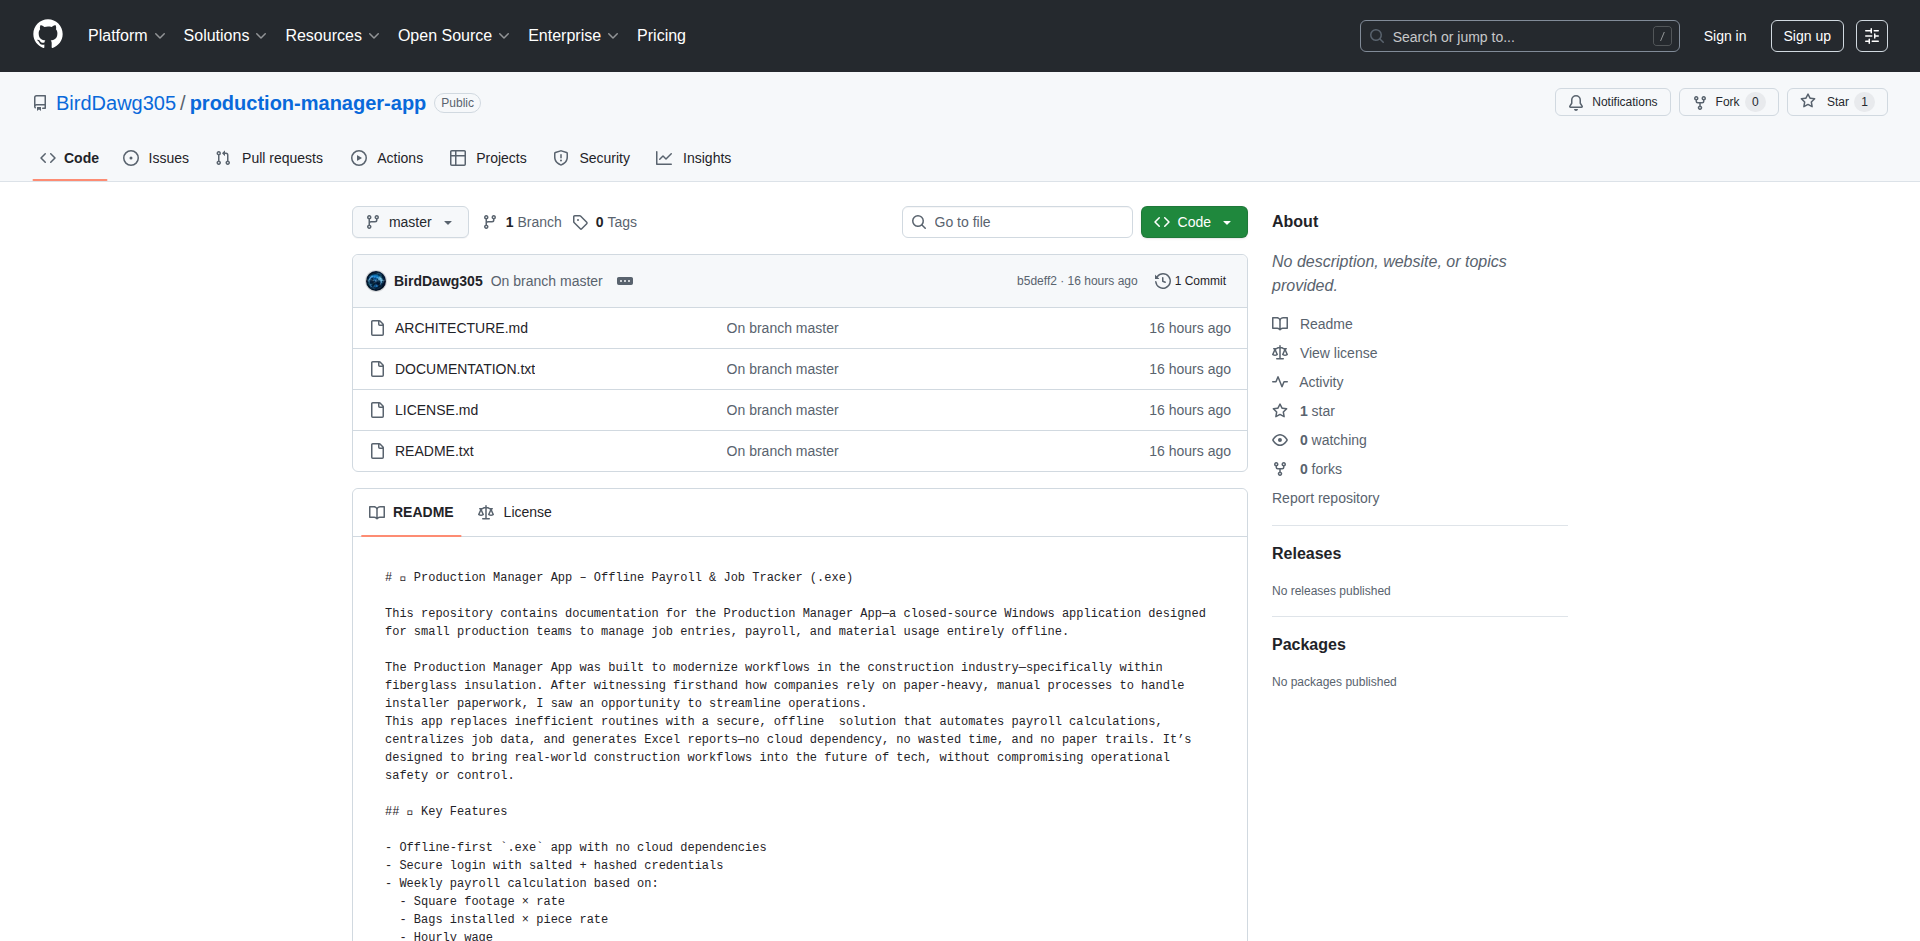Click the Public badge label
The height and width of the screenshot is (941, 1920).
click(x=457, y=103)
